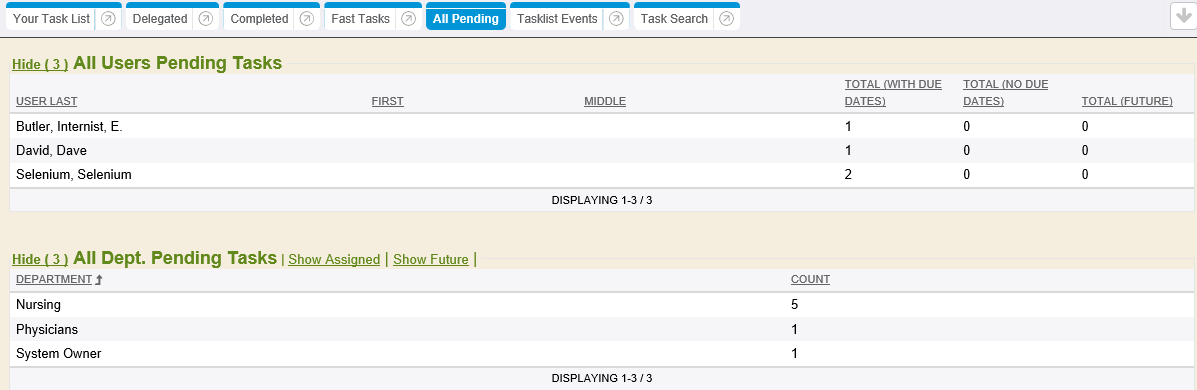Viewport: 1197px width, 390px height.
Task: Click the Show Future link
Action: click(x=431, y=259)
